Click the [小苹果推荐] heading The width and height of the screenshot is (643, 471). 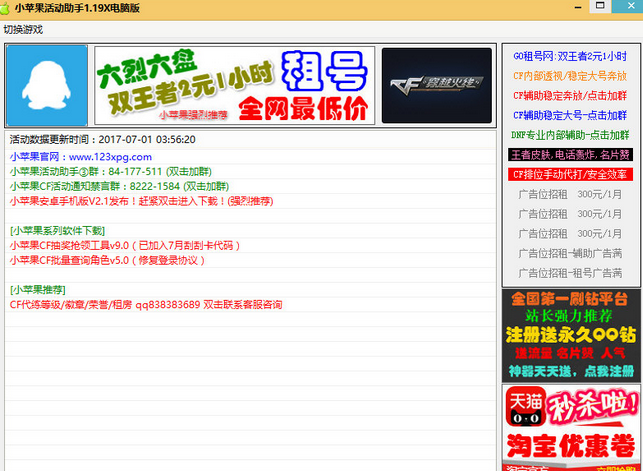[38, 290]
